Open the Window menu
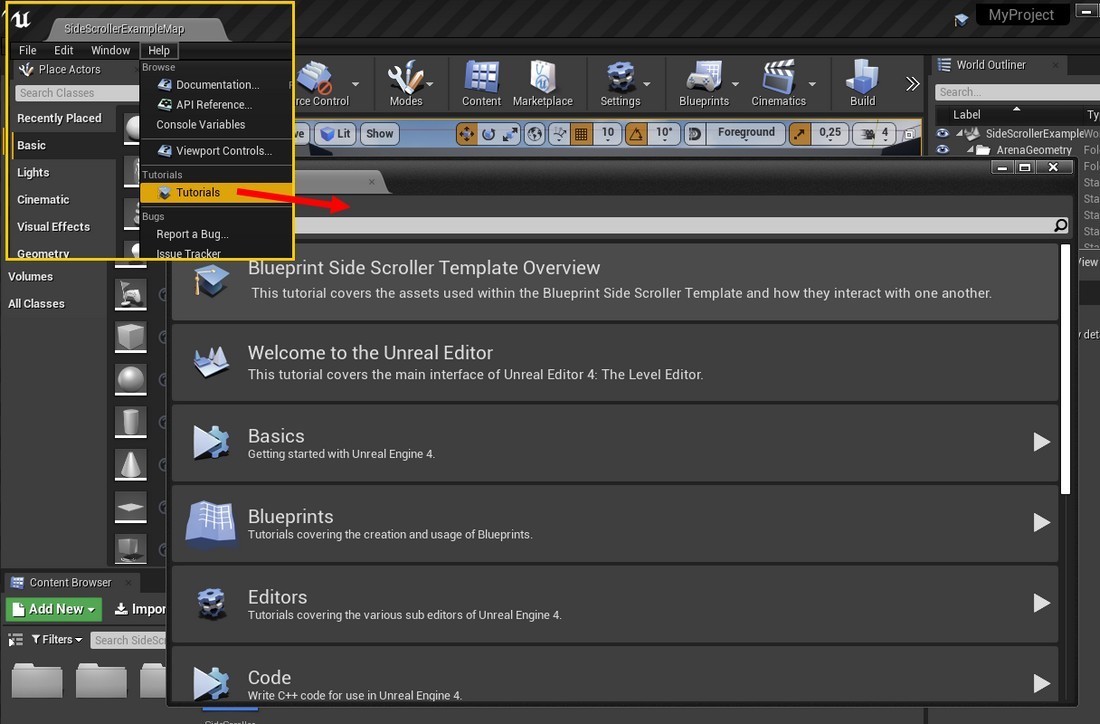 pos(110,51)
